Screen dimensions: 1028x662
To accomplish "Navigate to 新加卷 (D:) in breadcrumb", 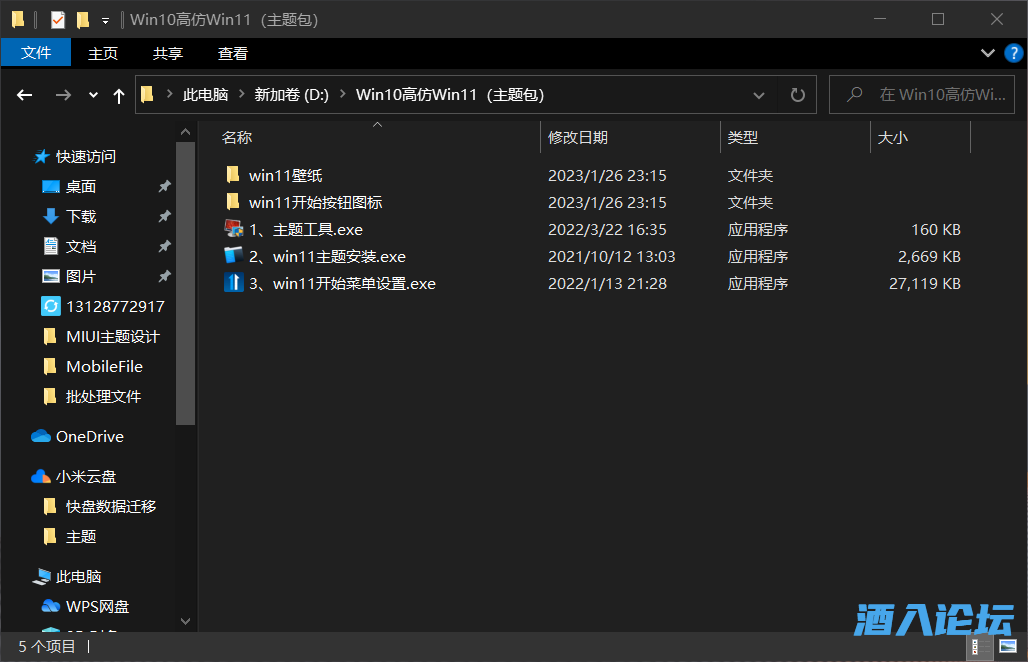I will click(x=291, y=95).
